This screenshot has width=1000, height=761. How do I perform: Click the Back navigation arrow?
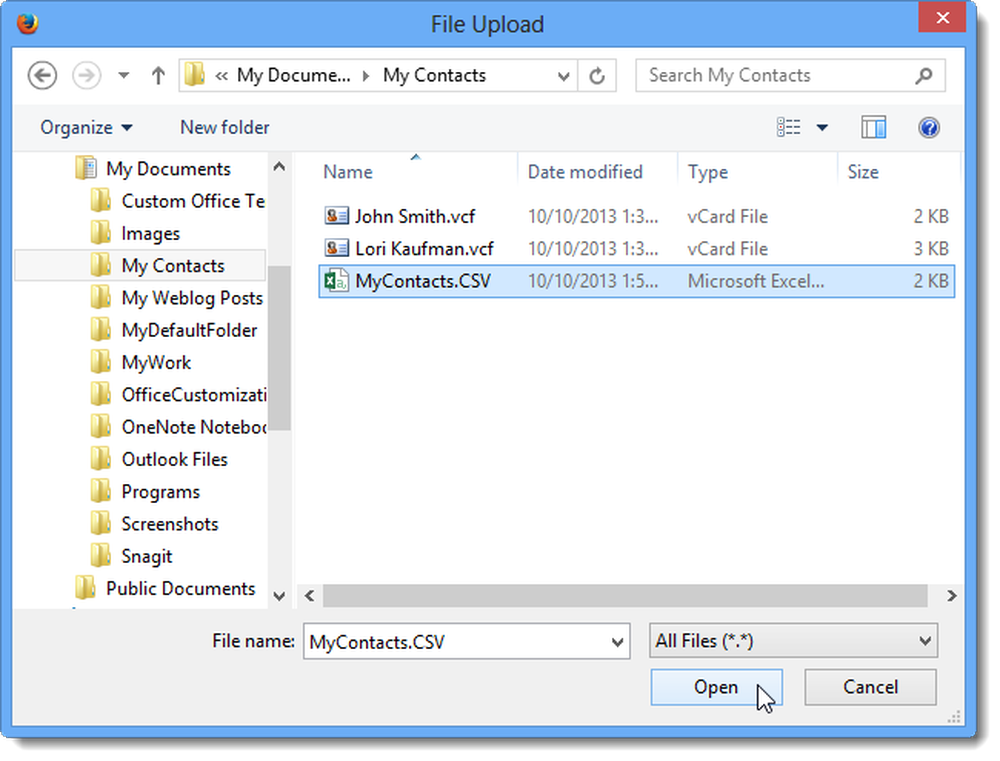[42, 76]
